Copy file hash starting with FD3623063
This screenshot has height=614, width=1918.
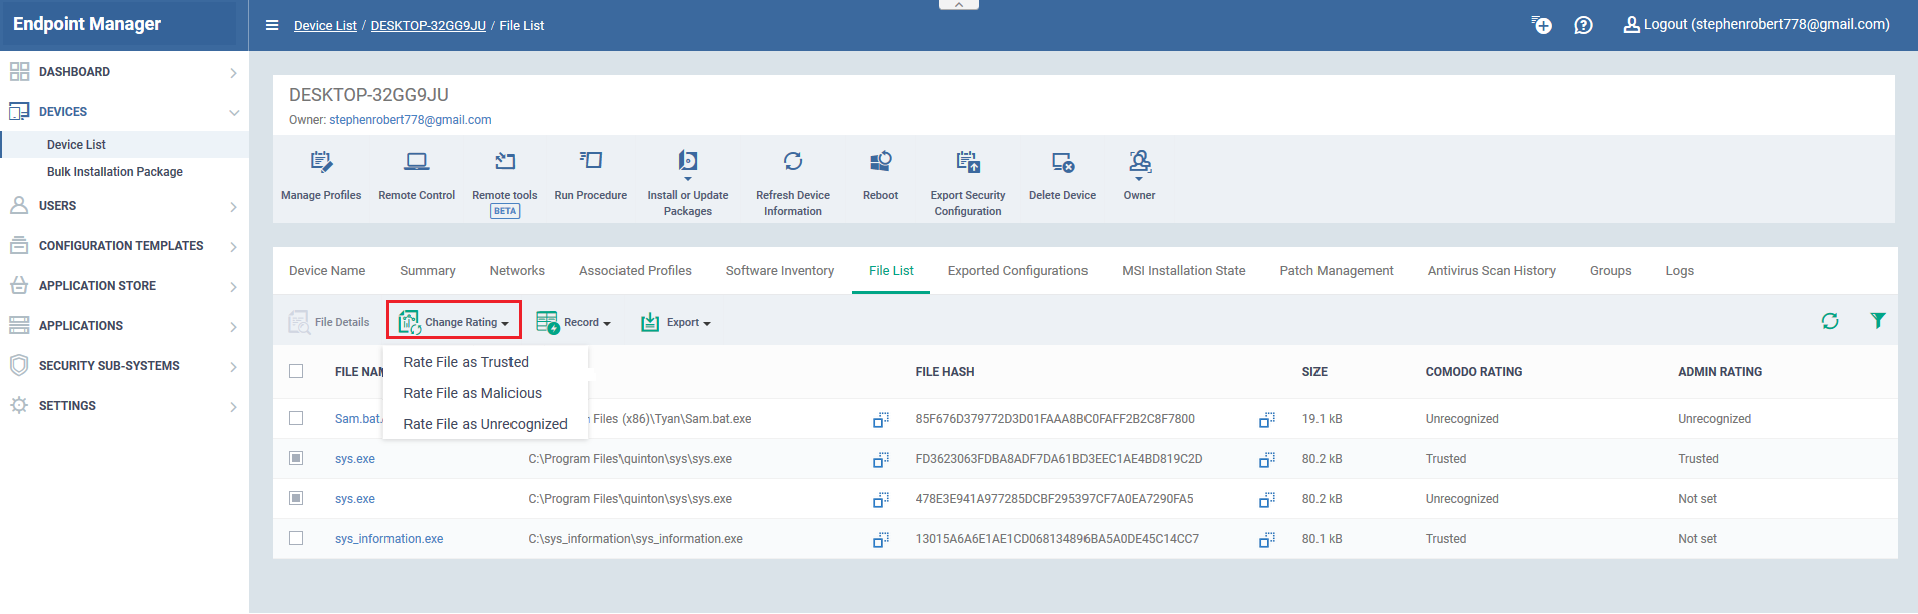point(1267,460)
